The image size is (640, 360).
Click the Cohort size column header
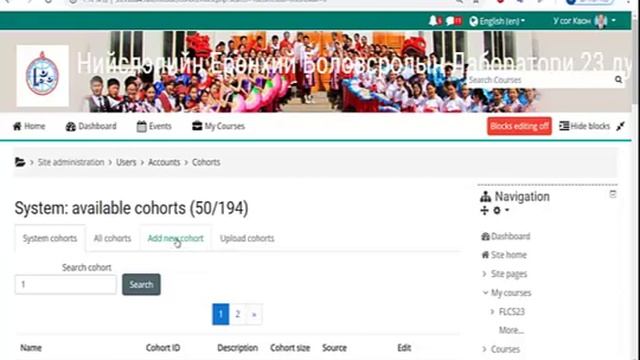[290, 348]
